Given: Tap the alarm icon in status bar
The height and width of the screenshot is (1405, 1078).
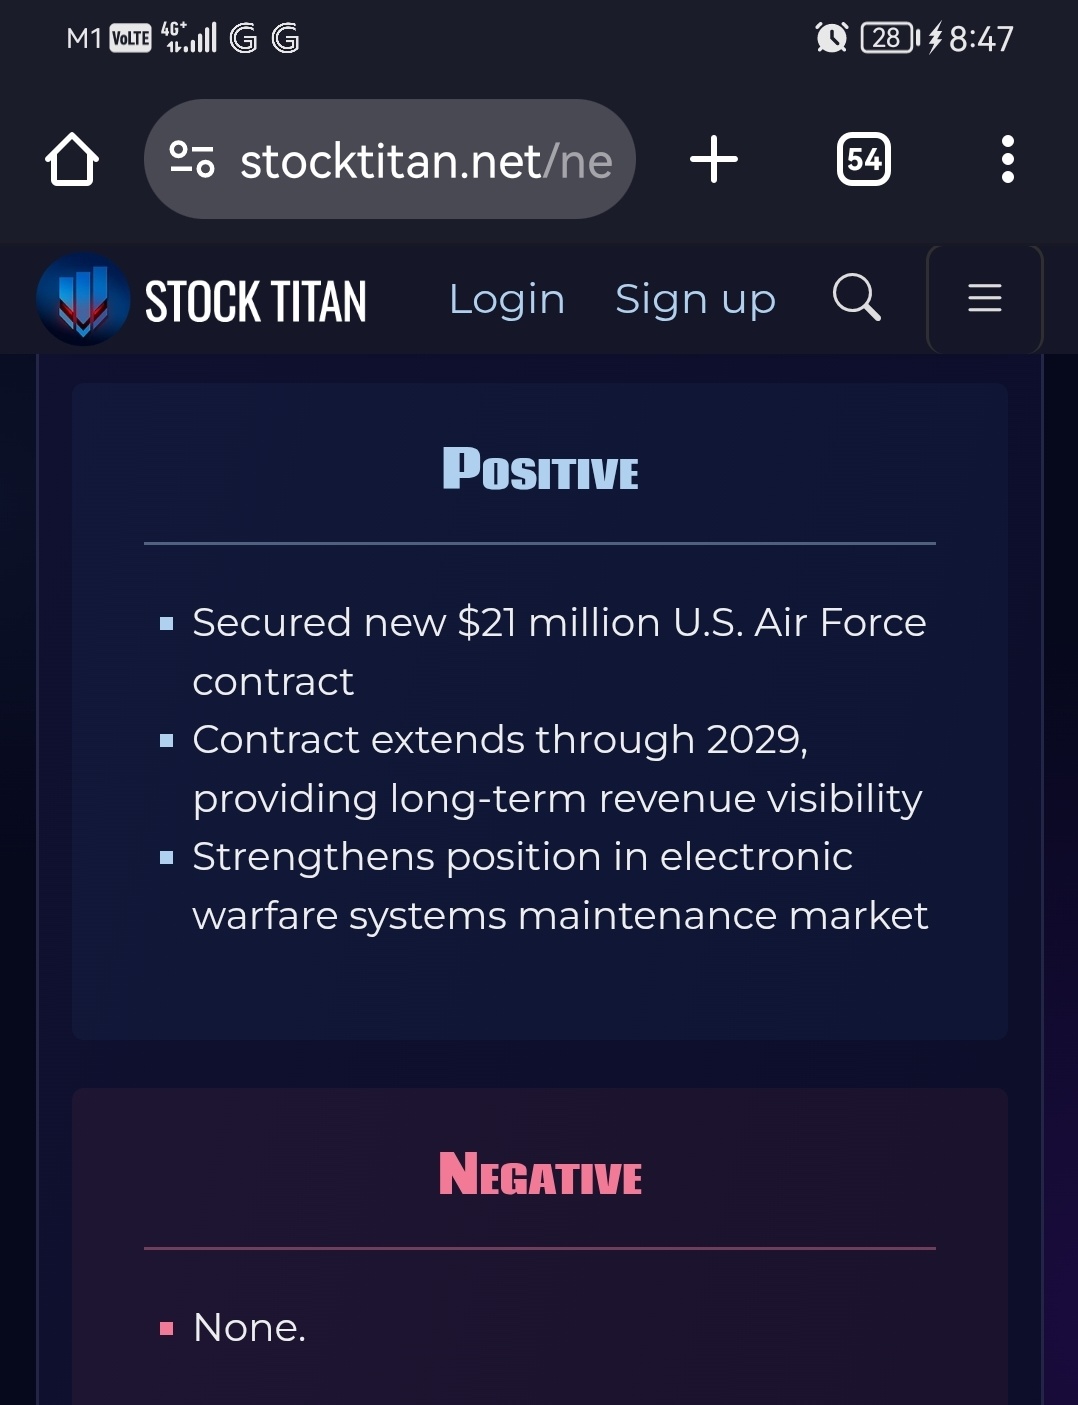Looking at the screenshot, I should pos(831,38).
